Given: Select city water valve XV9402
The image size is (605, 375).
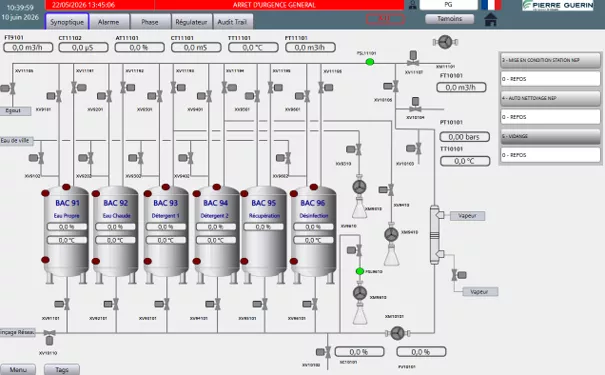Looking at the screenshot, I should [x=186, y=158].
